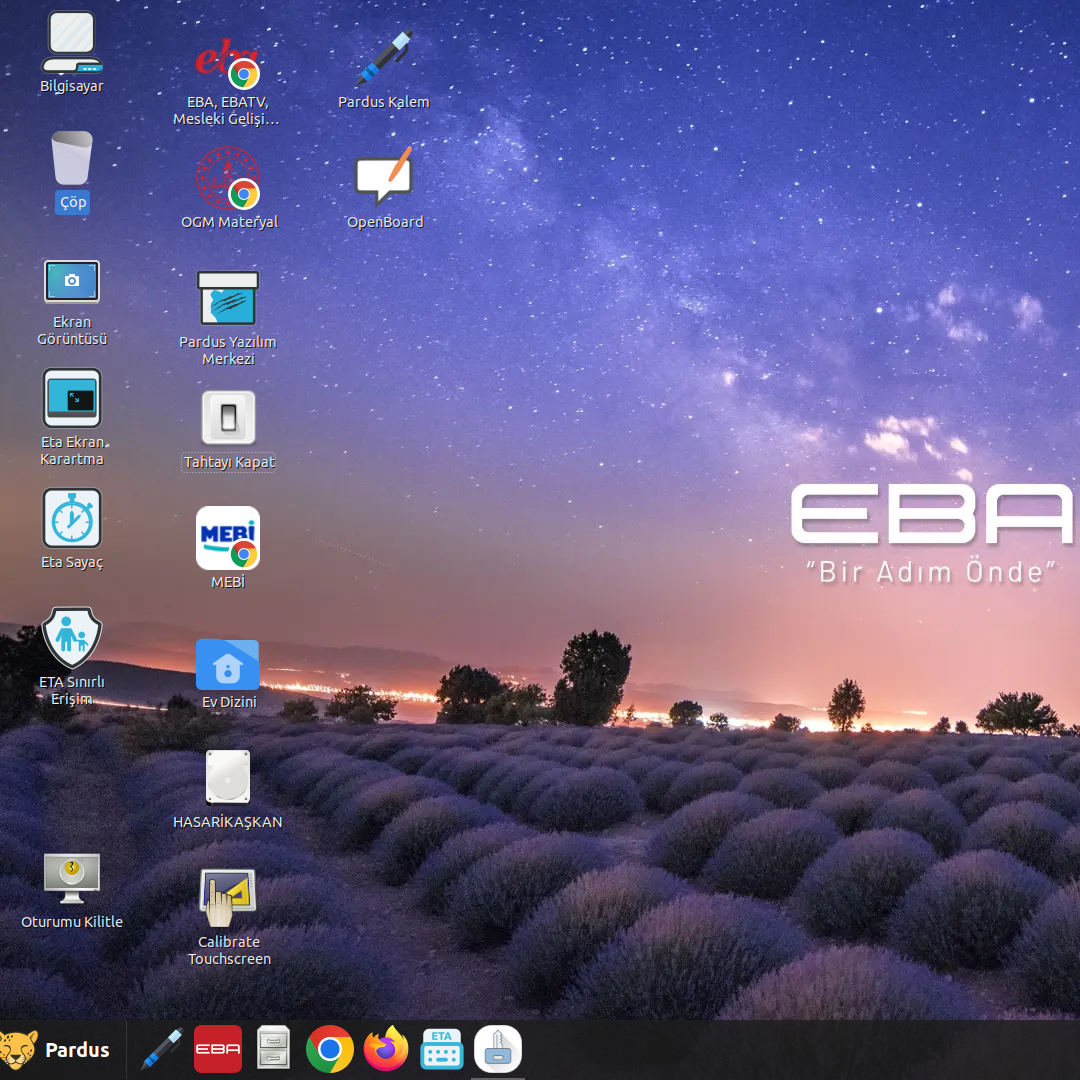Open the Pardus start menu

(x=56, y=1050)
